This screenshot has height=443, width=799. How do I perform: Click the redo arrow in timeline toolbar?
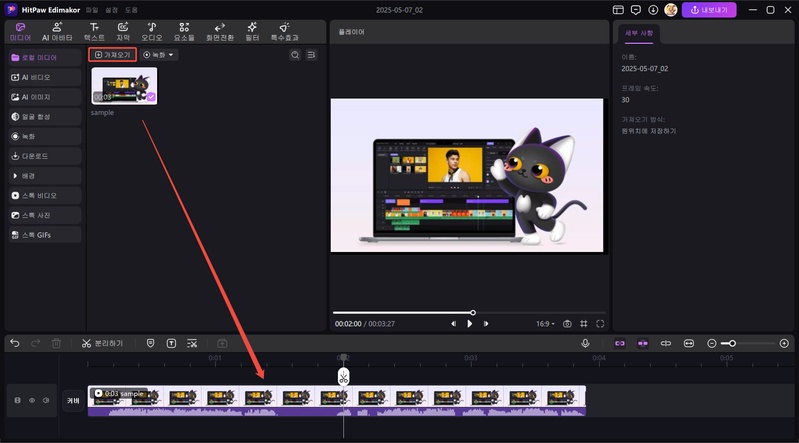pyautogui.click(x=35, y=343)
